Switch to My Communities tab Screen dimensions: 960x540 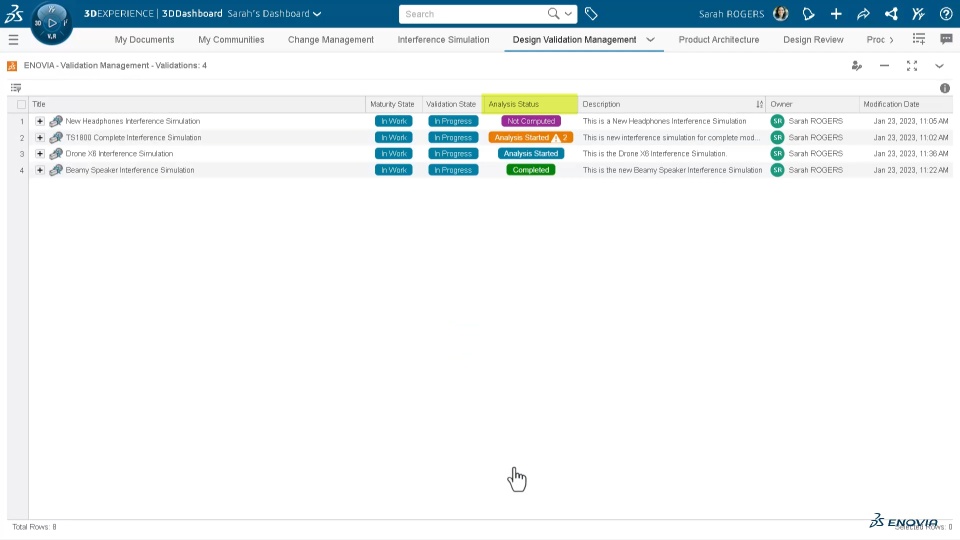pyautogui.click(x=231, y=40)
